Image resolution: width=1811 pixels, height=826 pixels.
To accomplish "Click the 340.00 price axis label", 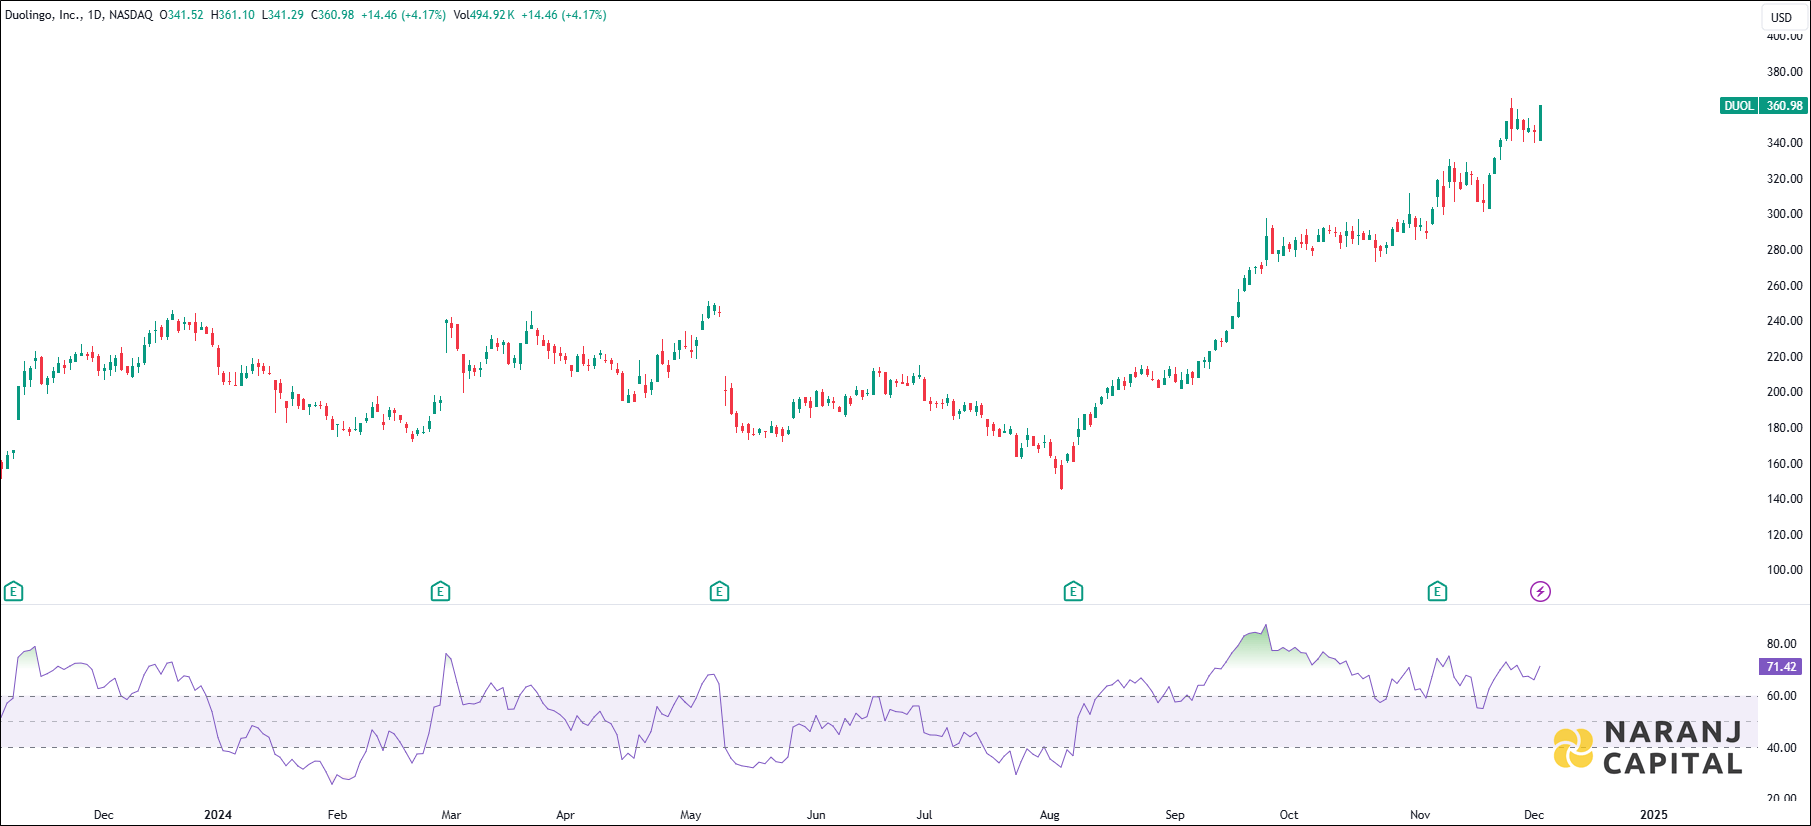I will click(x=1785, y=143).
